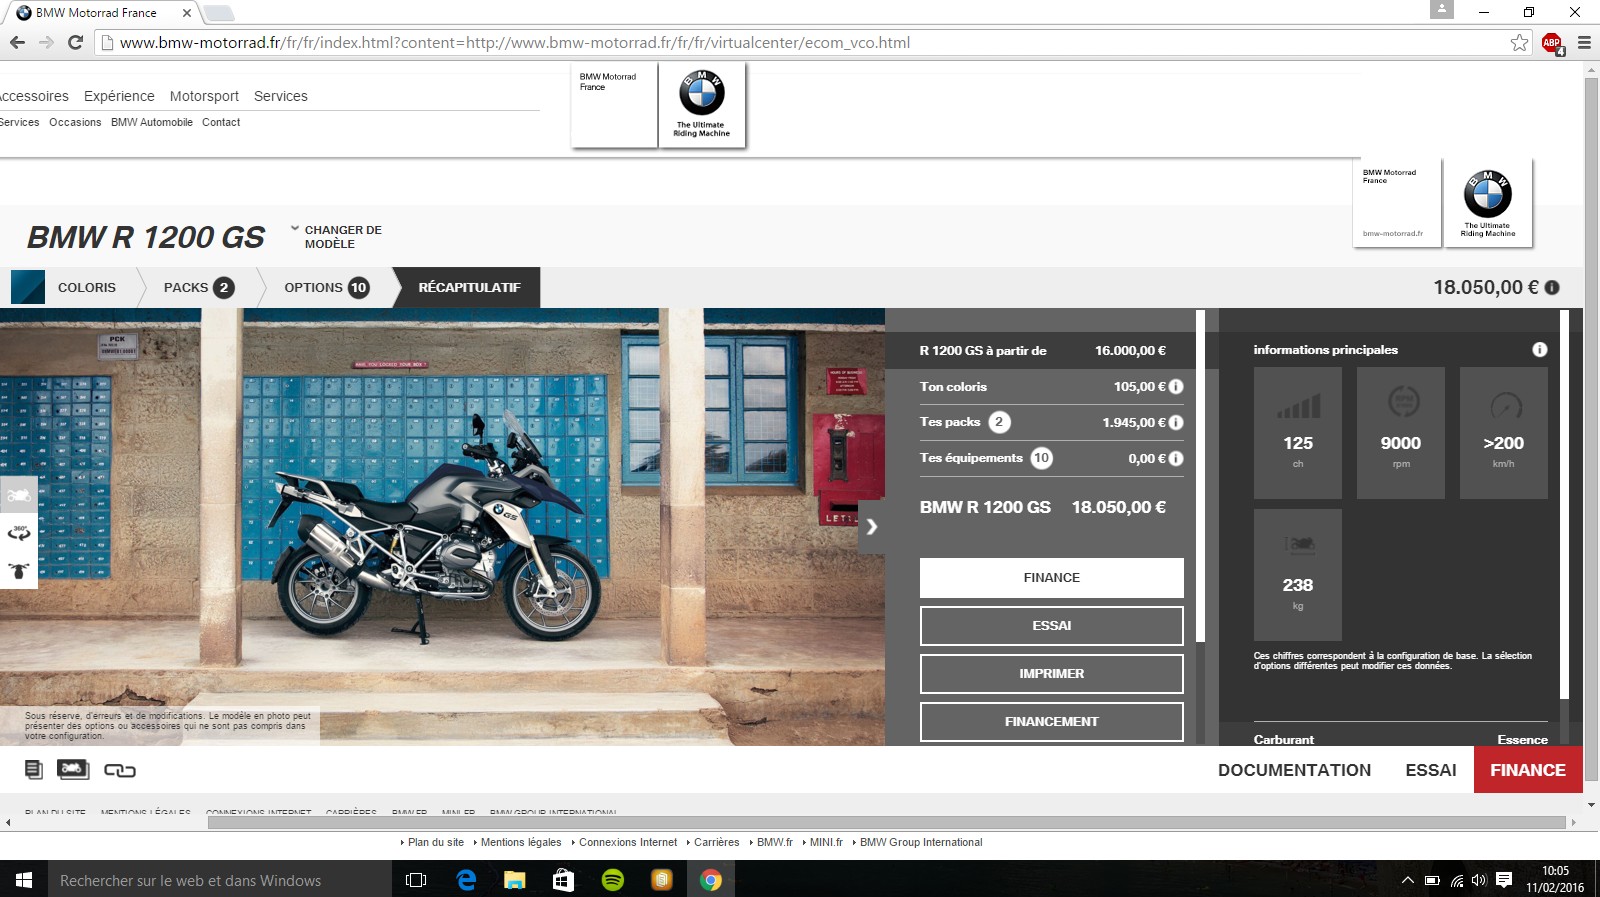
Task: Open Services main navigation menu
Action: [281, 96]
